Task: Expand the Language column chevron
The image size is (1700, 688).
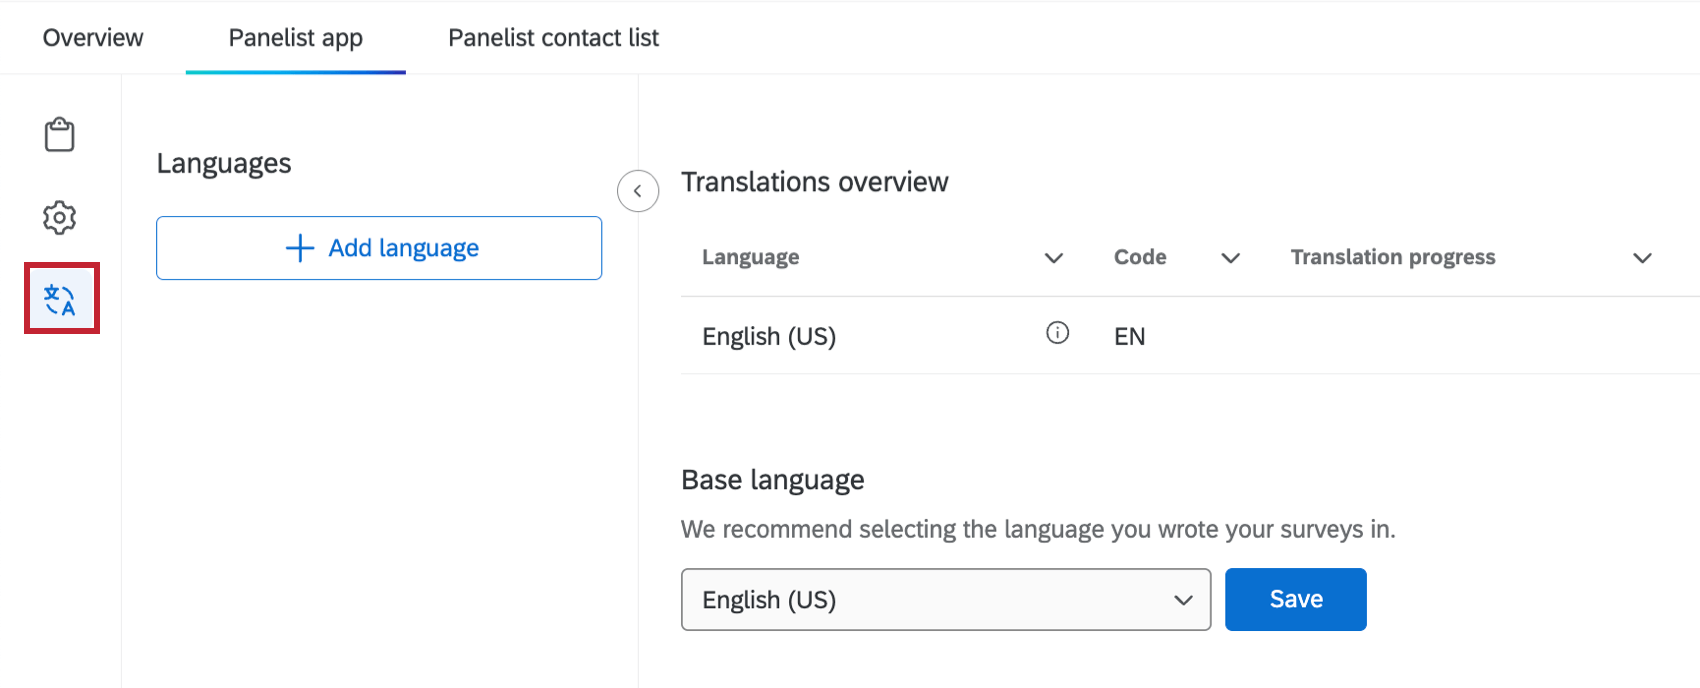Action: pyautogui.click(x=1053, y=258)
